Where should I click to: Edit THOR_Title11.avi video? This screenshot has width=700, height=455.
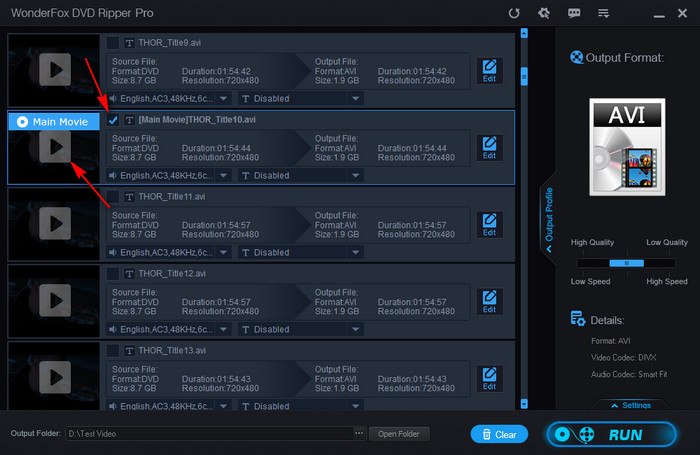point(489,225)
